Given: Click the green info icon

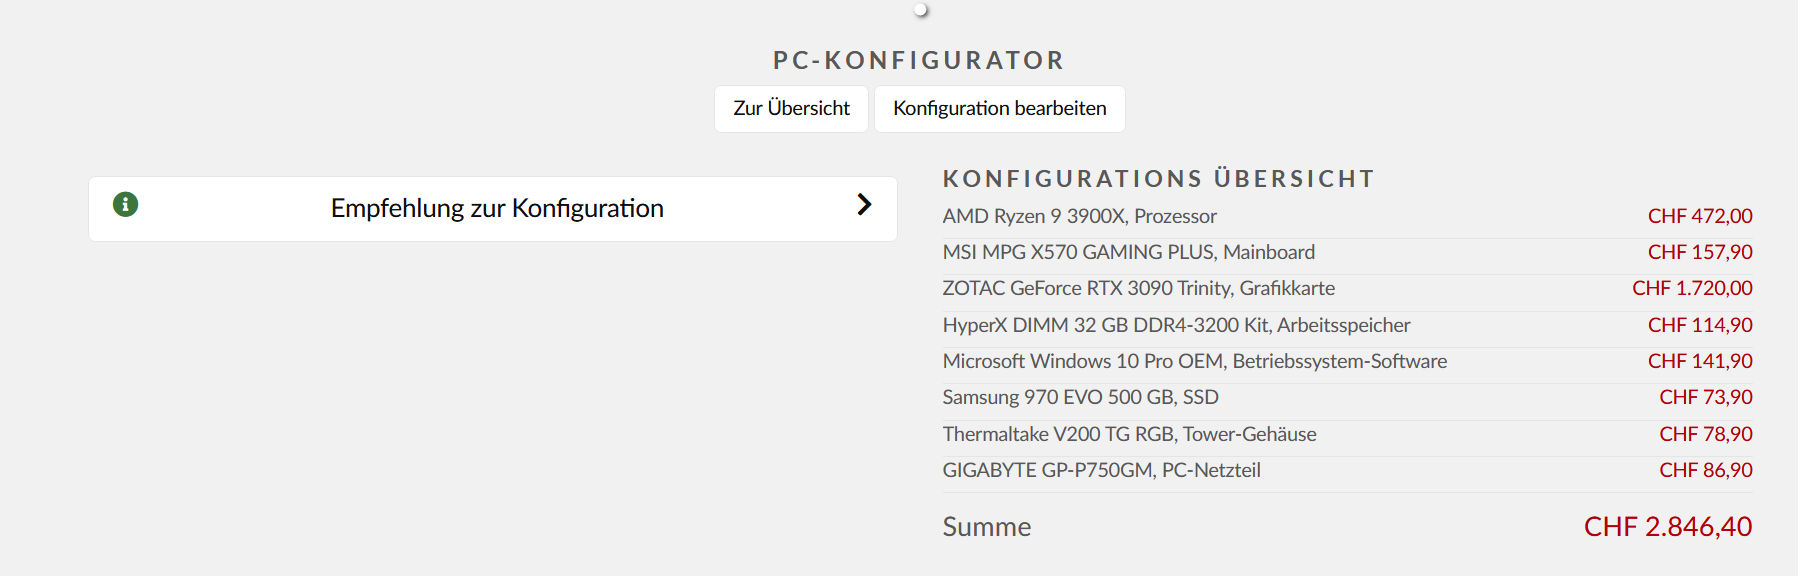Looking at the screenshot, I should [x=125, y=205].
